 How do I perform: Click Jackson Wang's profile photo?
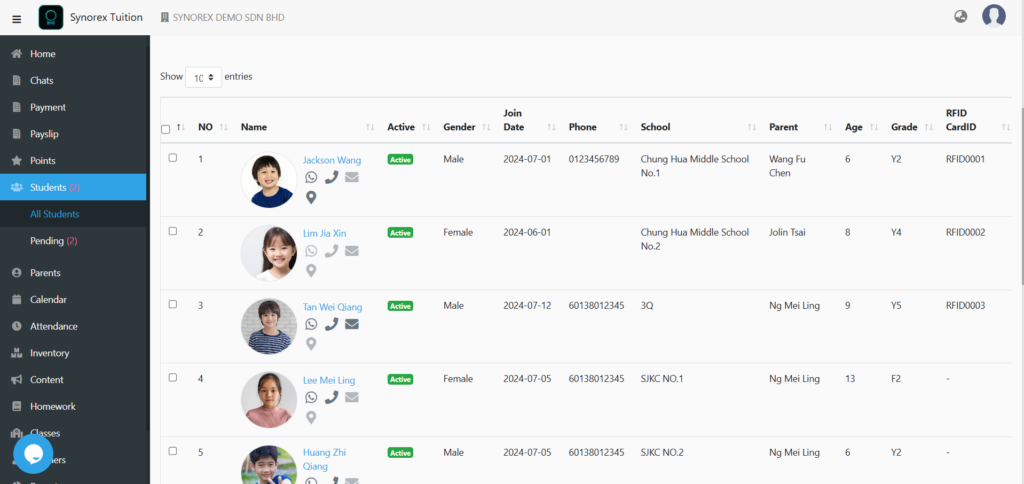coord(268,180)
